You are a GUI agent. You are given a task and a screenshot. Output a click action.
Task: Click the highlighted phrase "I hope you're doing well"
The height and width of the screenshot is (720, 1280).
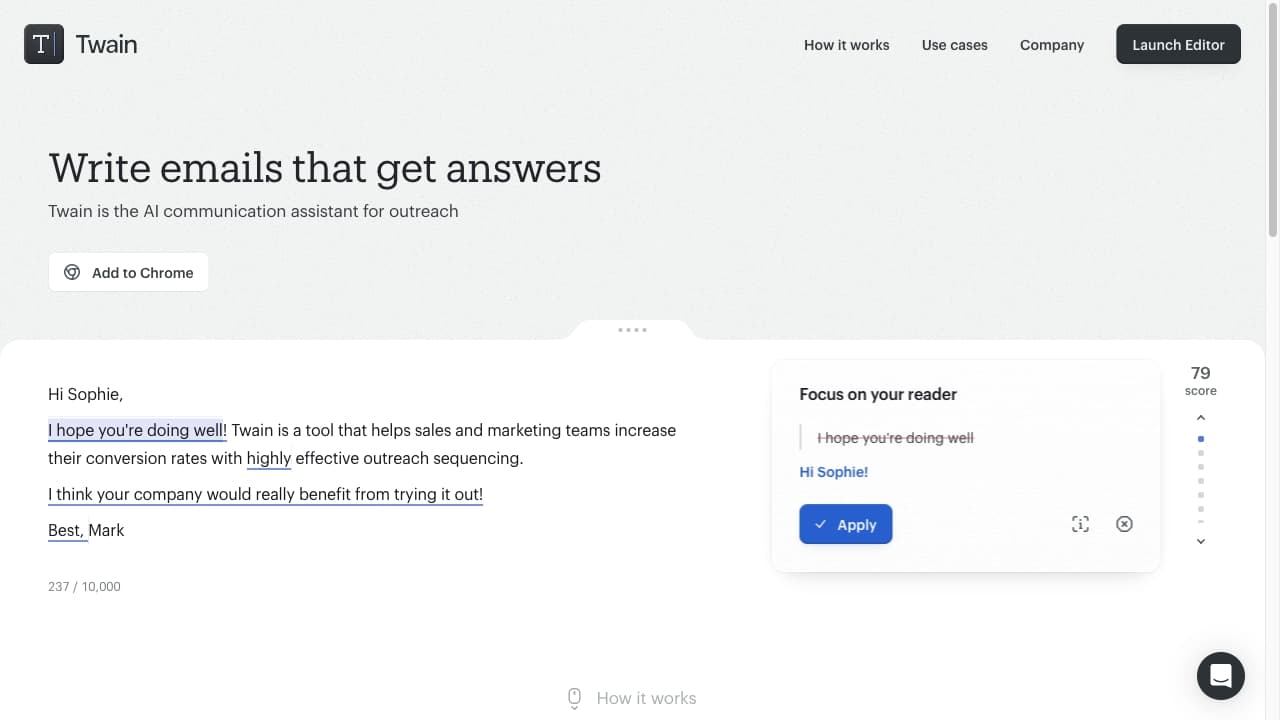(x=136, y=430)
